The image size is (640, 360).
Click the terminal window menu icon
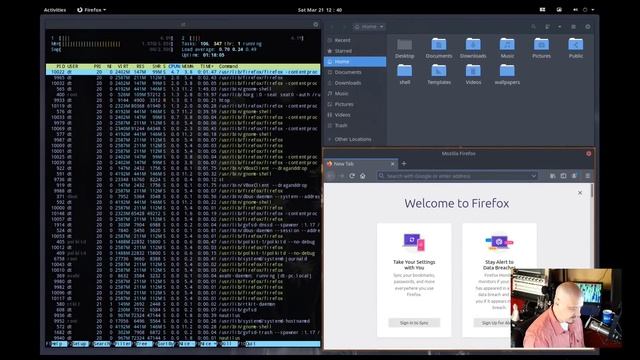tap(316, 24)
